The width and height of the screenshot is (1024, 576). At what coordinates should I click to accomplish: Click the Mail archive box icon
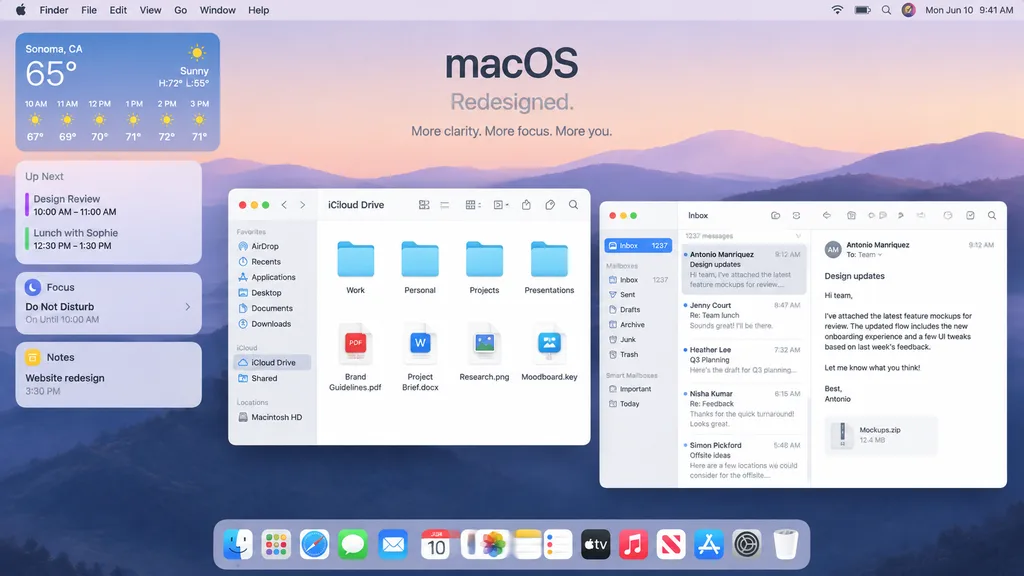(x=852, y=216)
